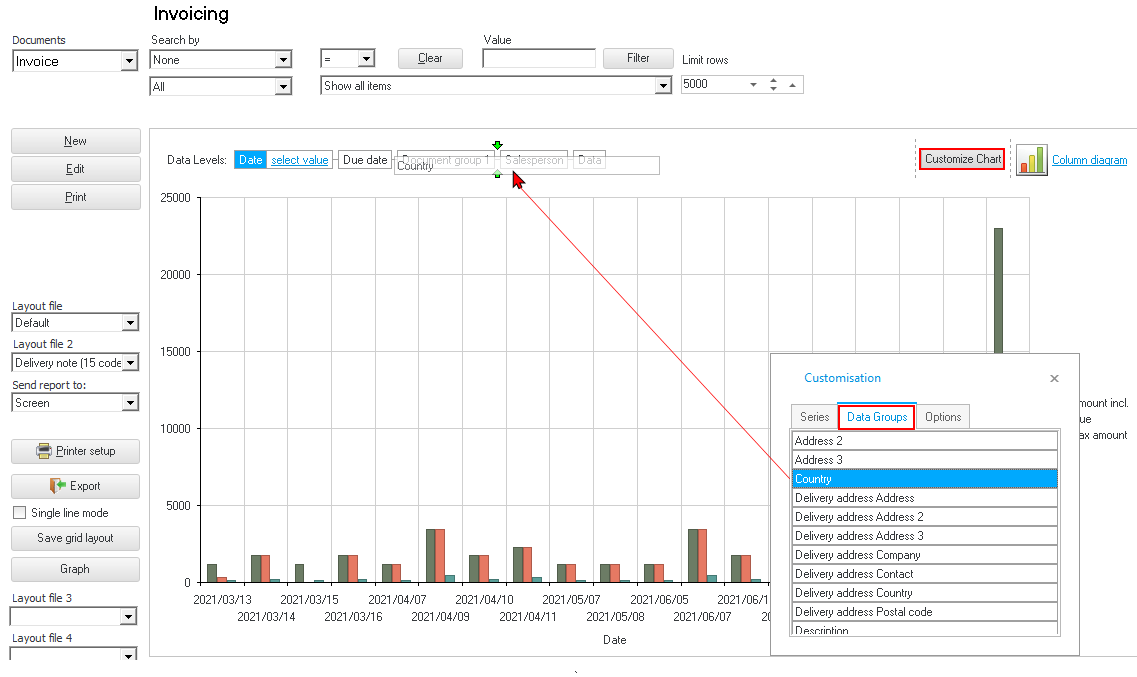Toggle the Single line mode checkbox
Image resolution: width=1137 pixels, height=677 pixels.
20,513
